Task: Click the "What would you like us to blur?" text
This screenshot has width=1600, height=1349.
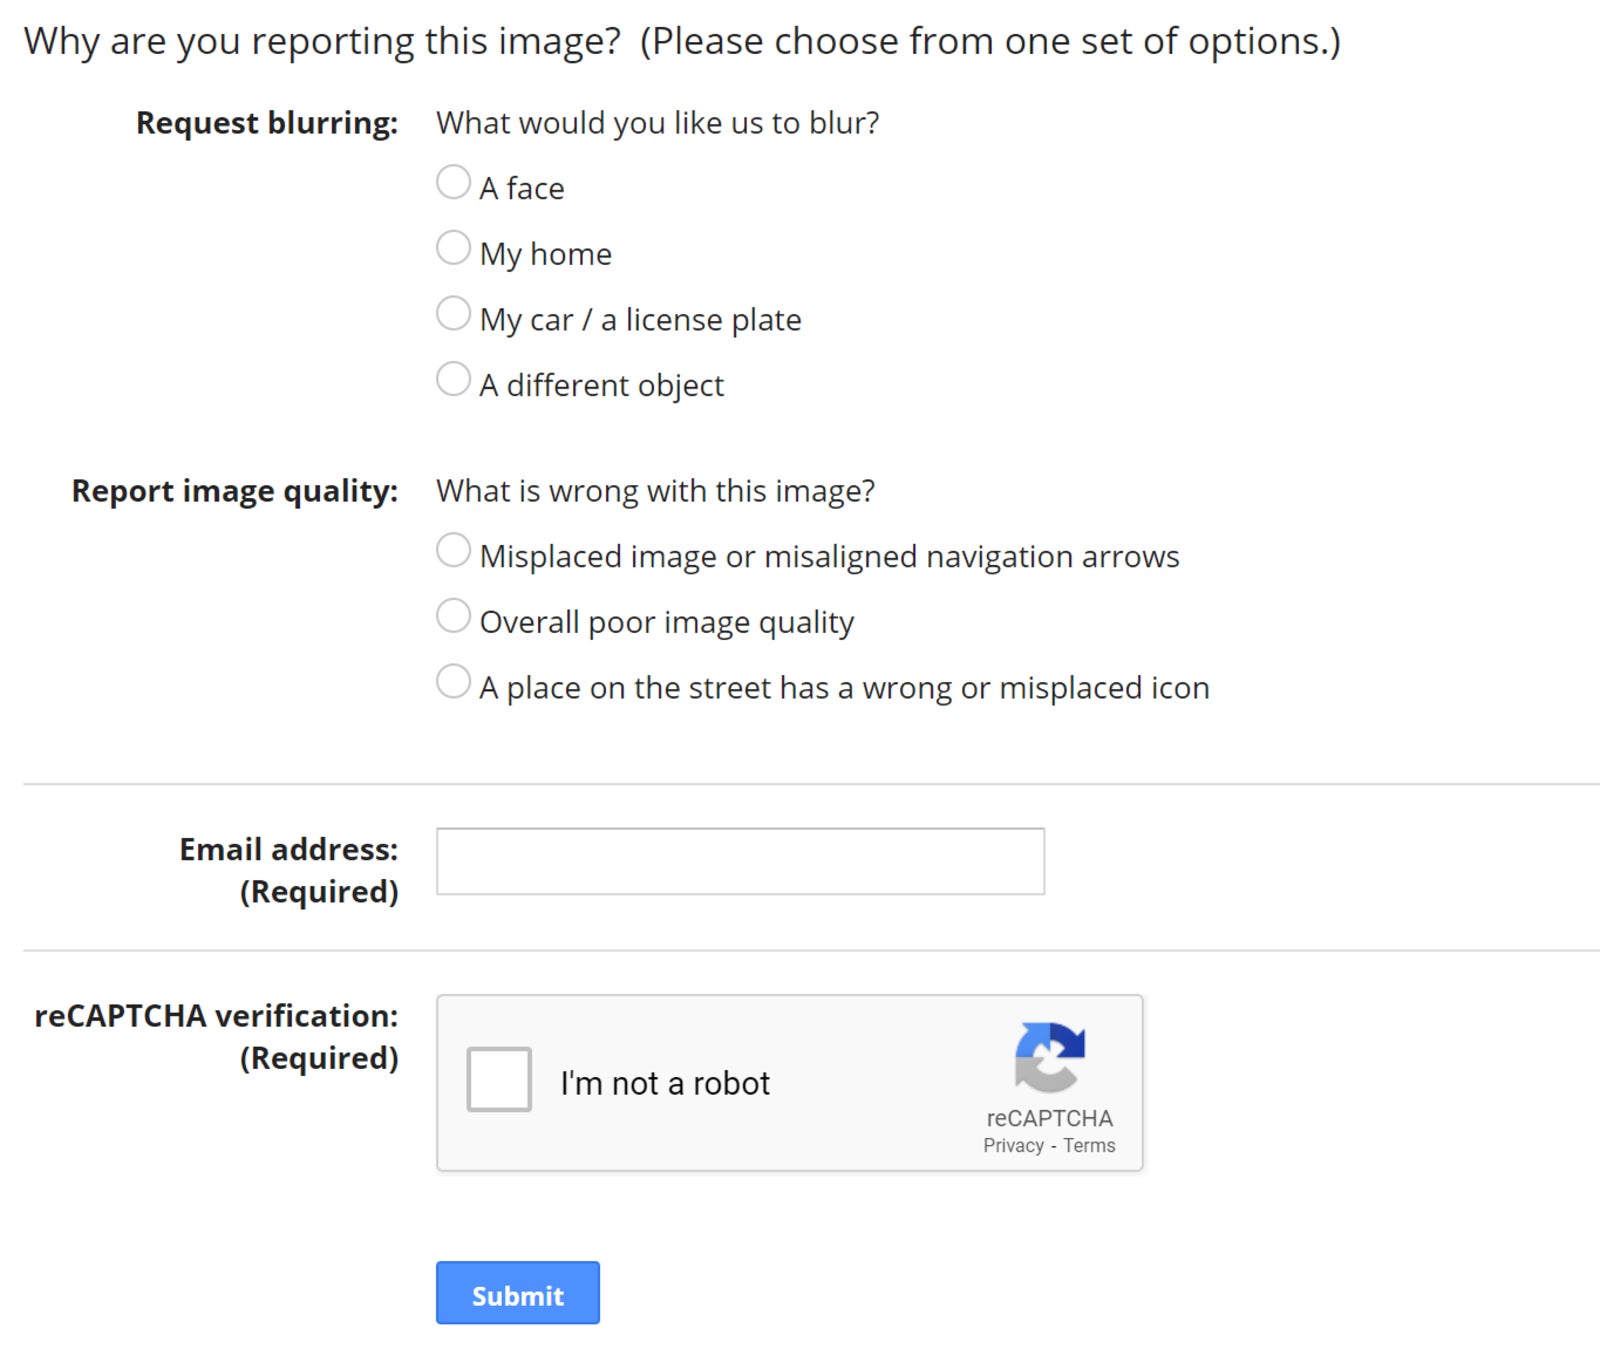Action: coord(658,123)
